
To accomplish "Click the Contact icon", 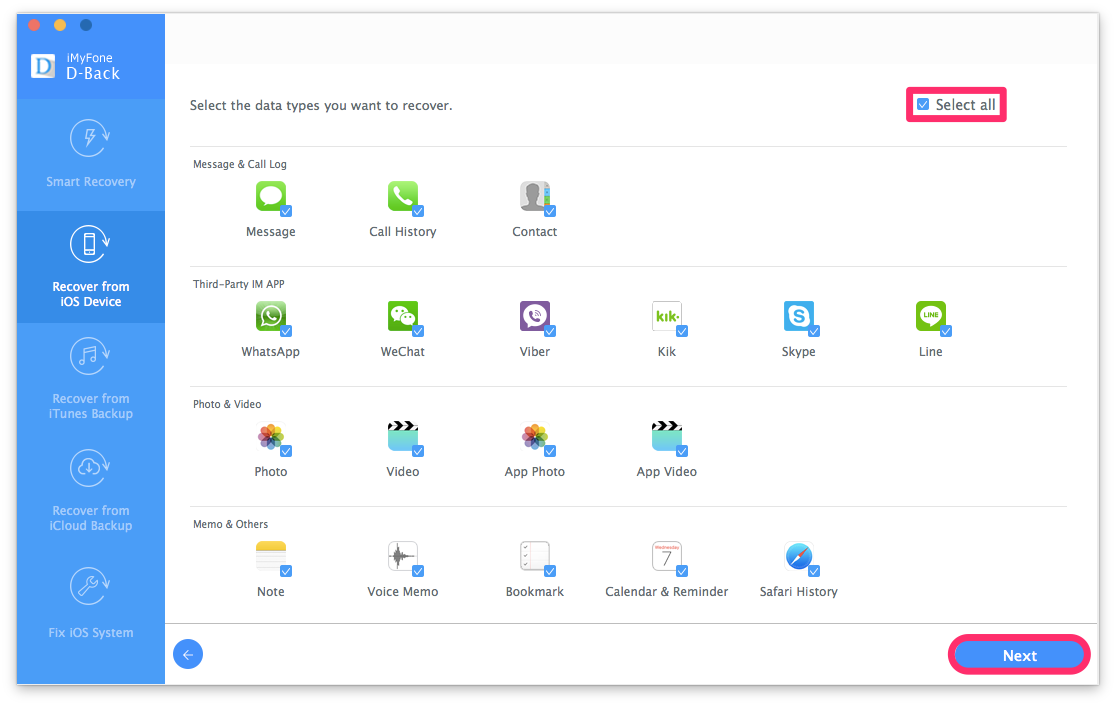I will click(535, 196).
